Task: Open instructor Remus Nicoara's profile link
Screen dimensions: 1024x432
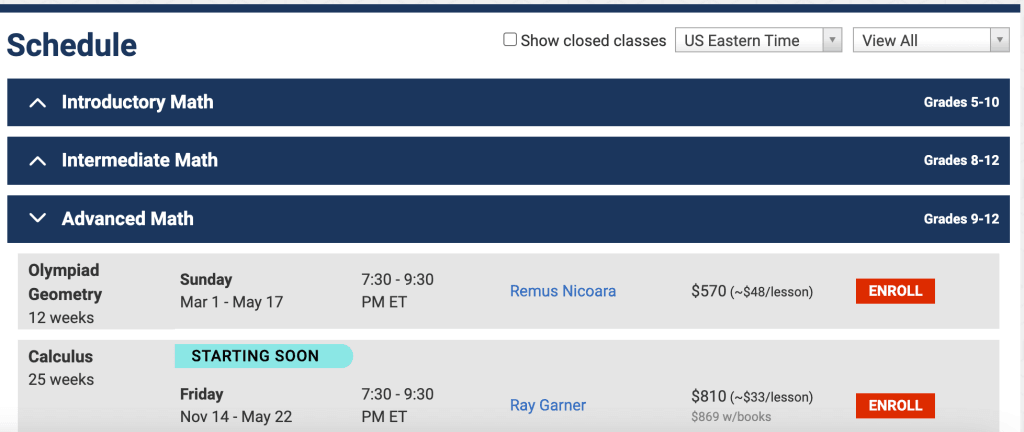Action: [563, 291]
